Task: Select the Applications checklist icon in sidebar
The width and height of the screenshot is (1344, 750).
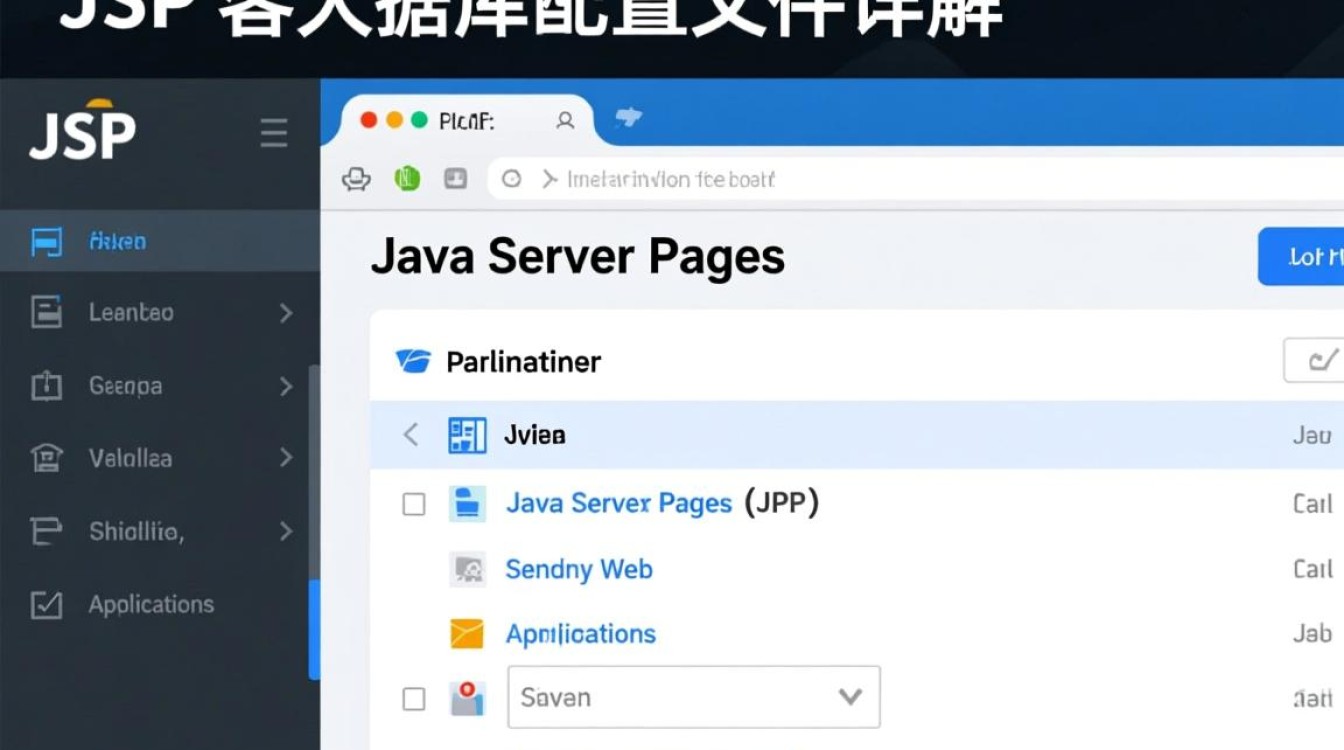Action: pyautogui.click(x=44, y=604)
